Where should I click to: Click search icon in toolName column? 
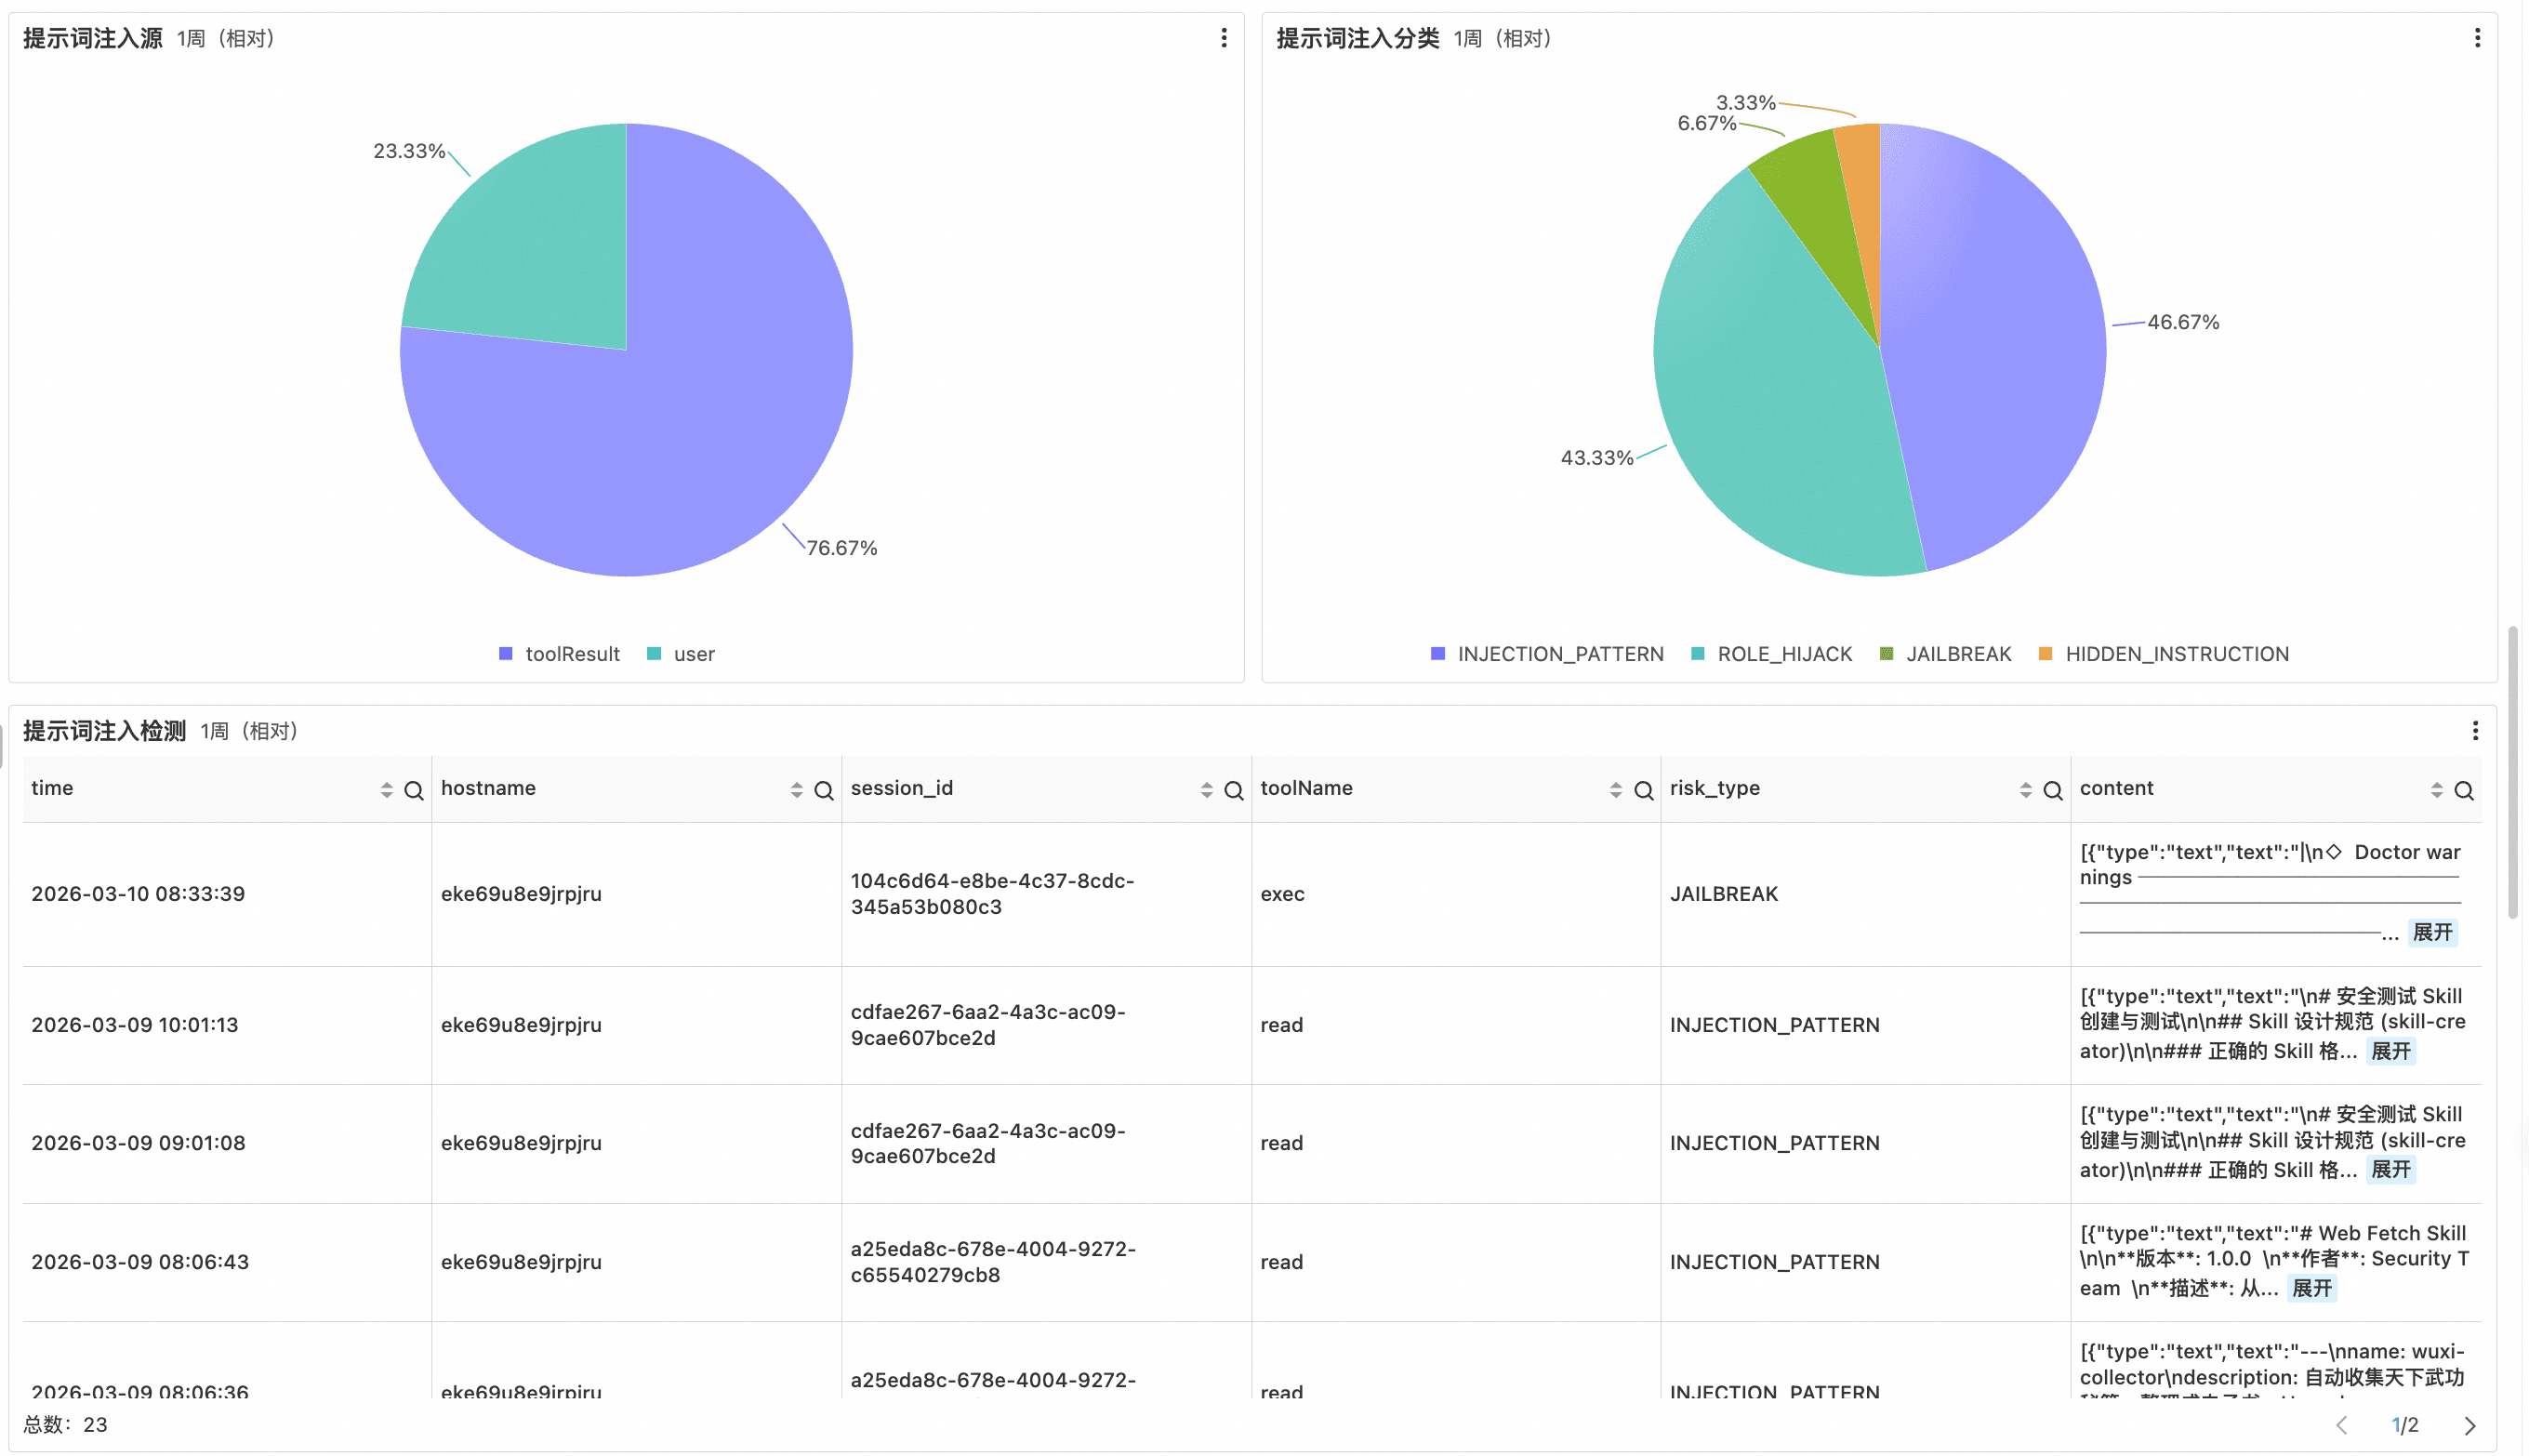[1643, 790]
